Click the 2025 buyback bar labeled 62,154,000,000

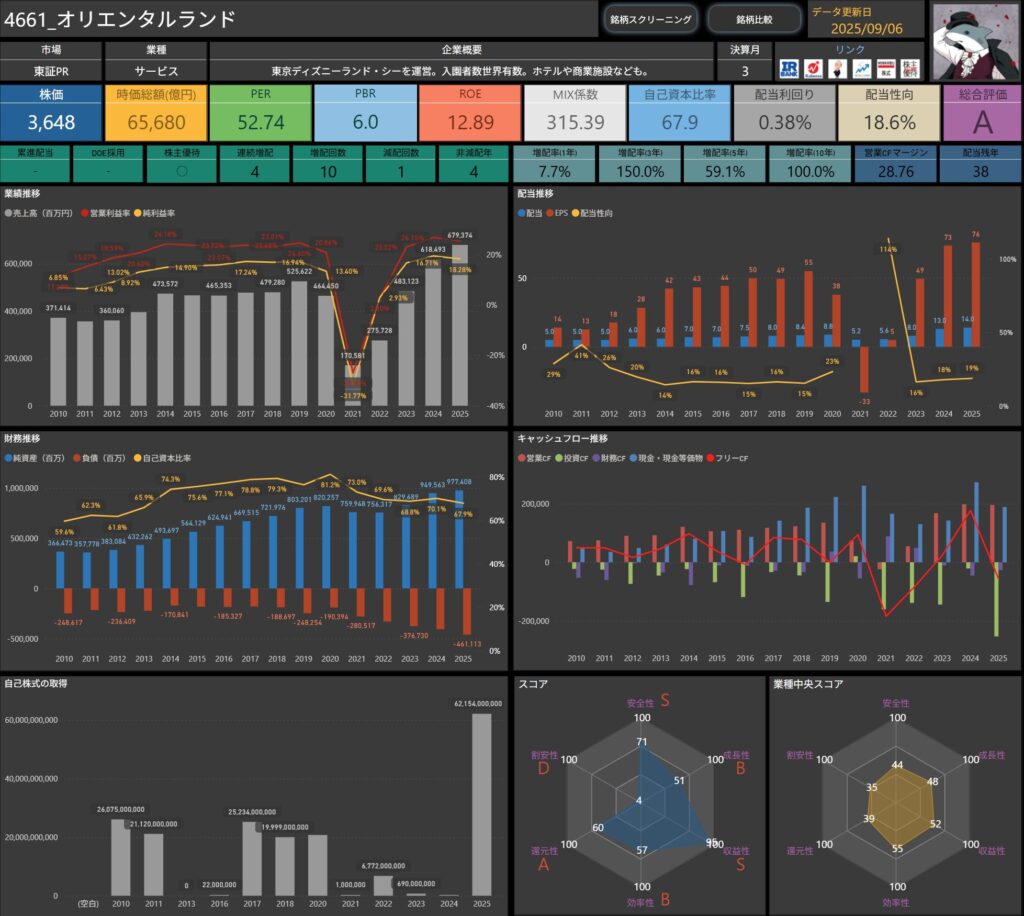481,804
